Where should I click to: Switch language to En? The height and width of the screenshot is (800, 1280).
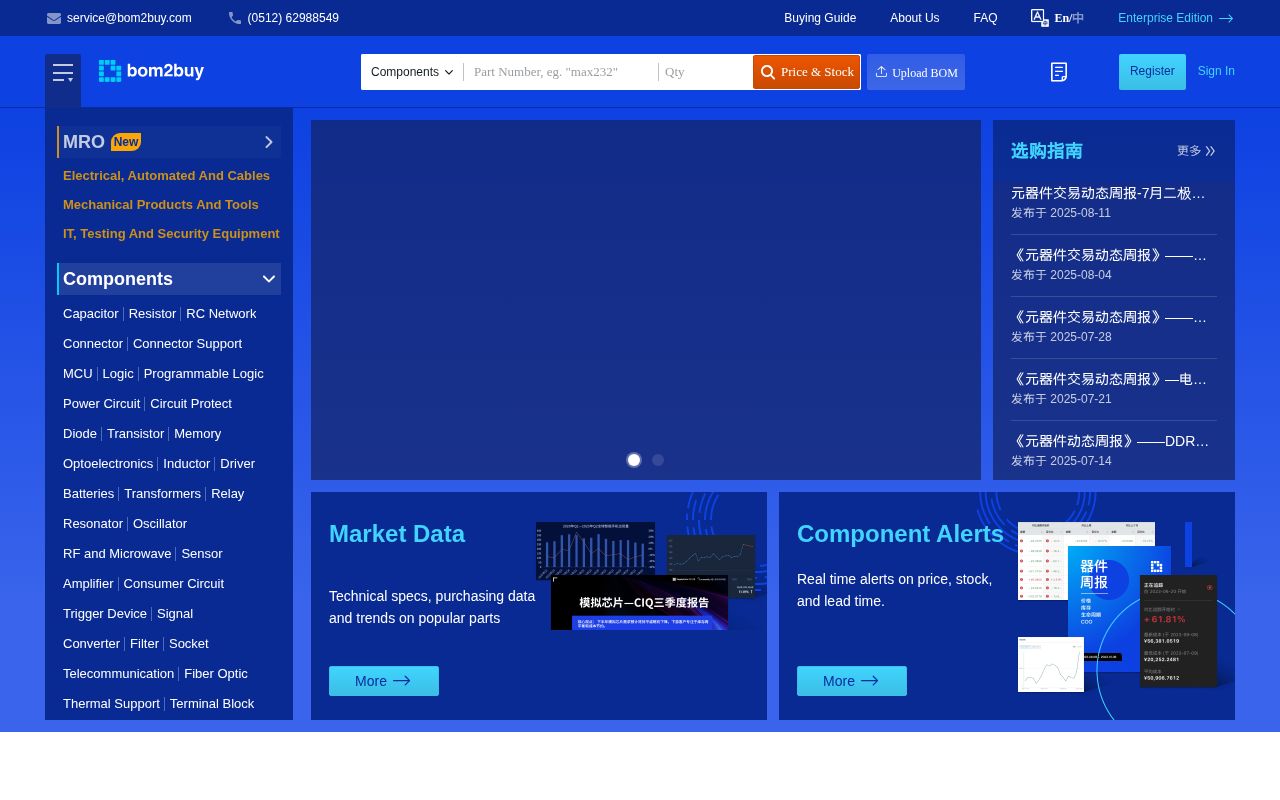tap(1062, 18)
